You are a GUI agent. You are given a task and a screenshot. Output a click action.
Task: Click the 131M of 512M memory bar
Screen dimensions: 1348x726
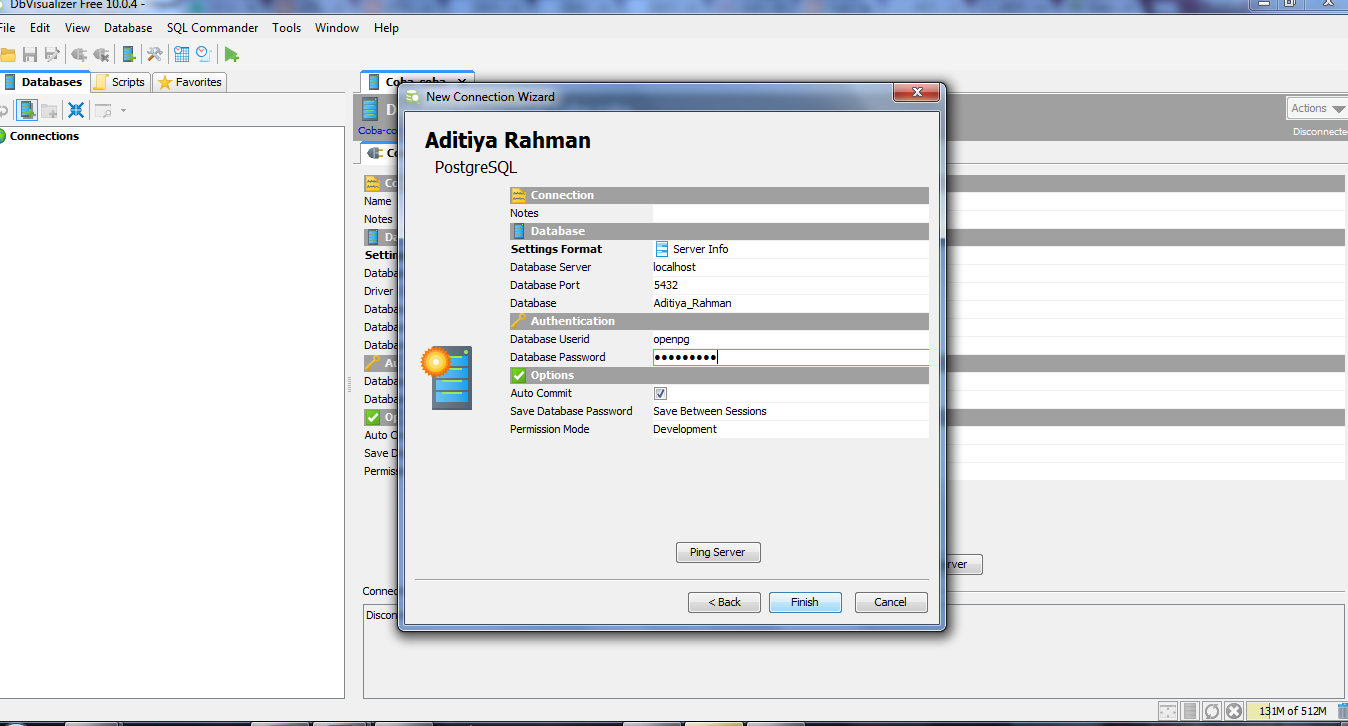tap(1291, 711)
